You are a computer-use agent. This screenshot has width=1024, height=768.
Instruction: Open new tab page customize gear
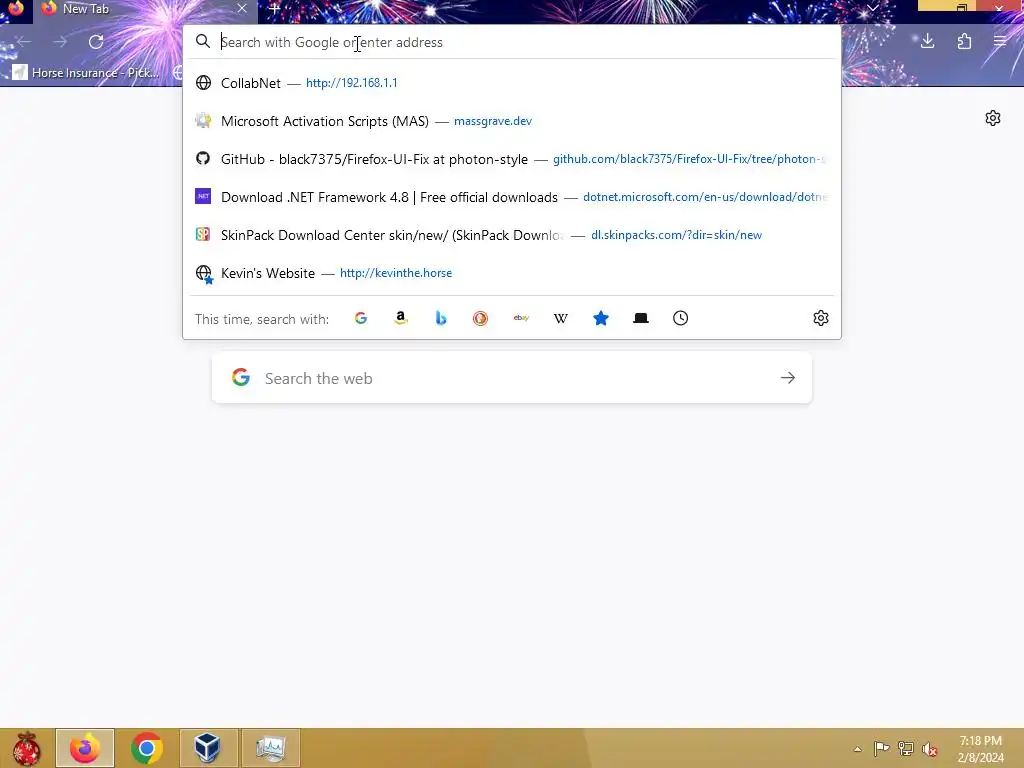tap(993, 118)
